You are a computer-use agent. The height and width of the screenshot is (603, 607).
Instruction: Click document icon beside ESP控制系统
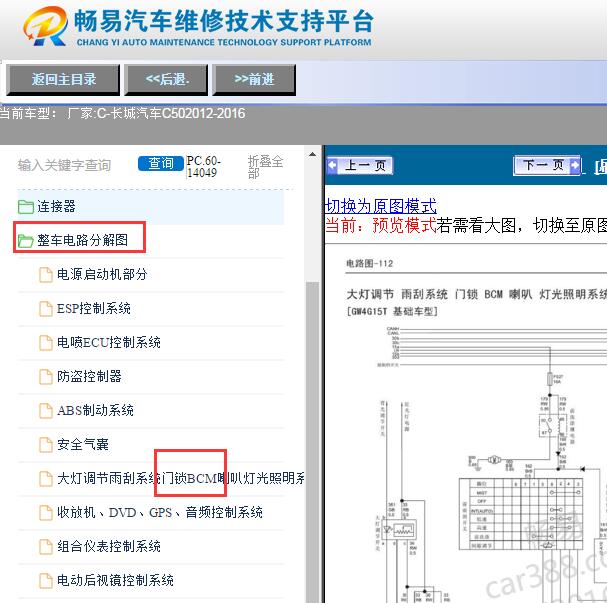[x=46, y=309]
